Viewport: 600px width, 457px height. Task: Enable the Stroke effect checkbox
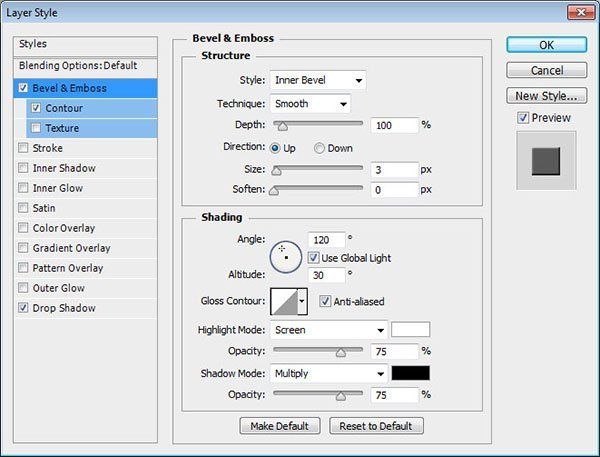pos(24,148)
